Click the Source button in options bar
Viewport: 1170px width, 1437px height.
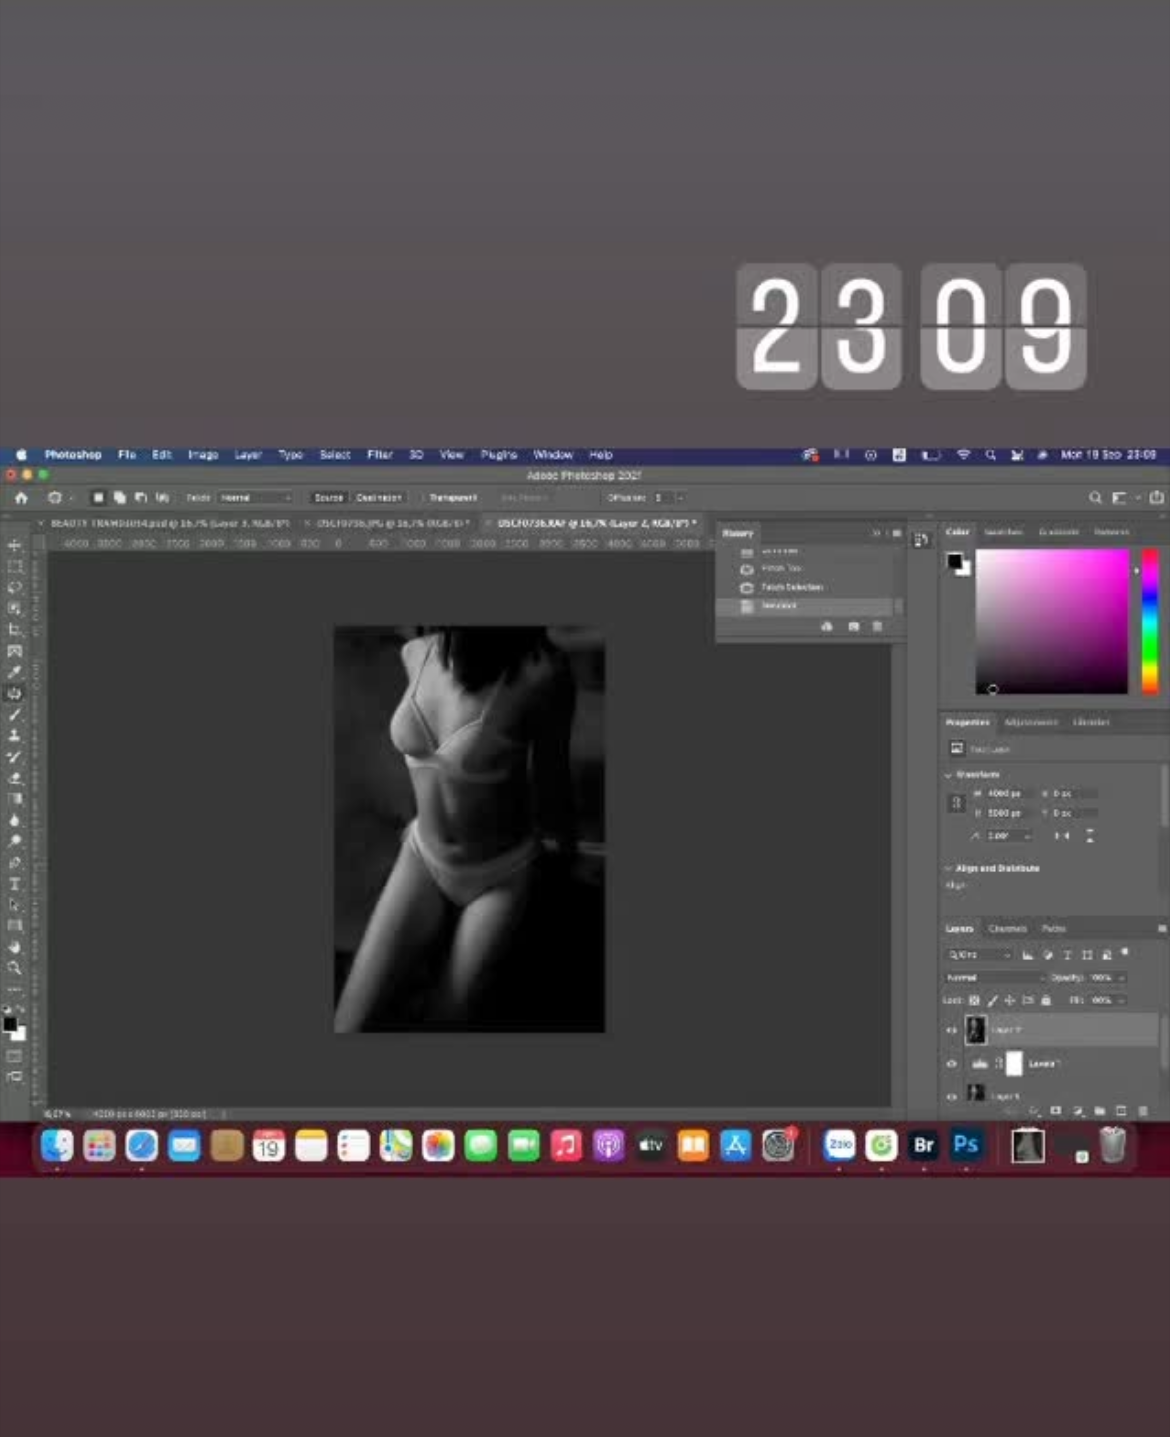(328, 497)
